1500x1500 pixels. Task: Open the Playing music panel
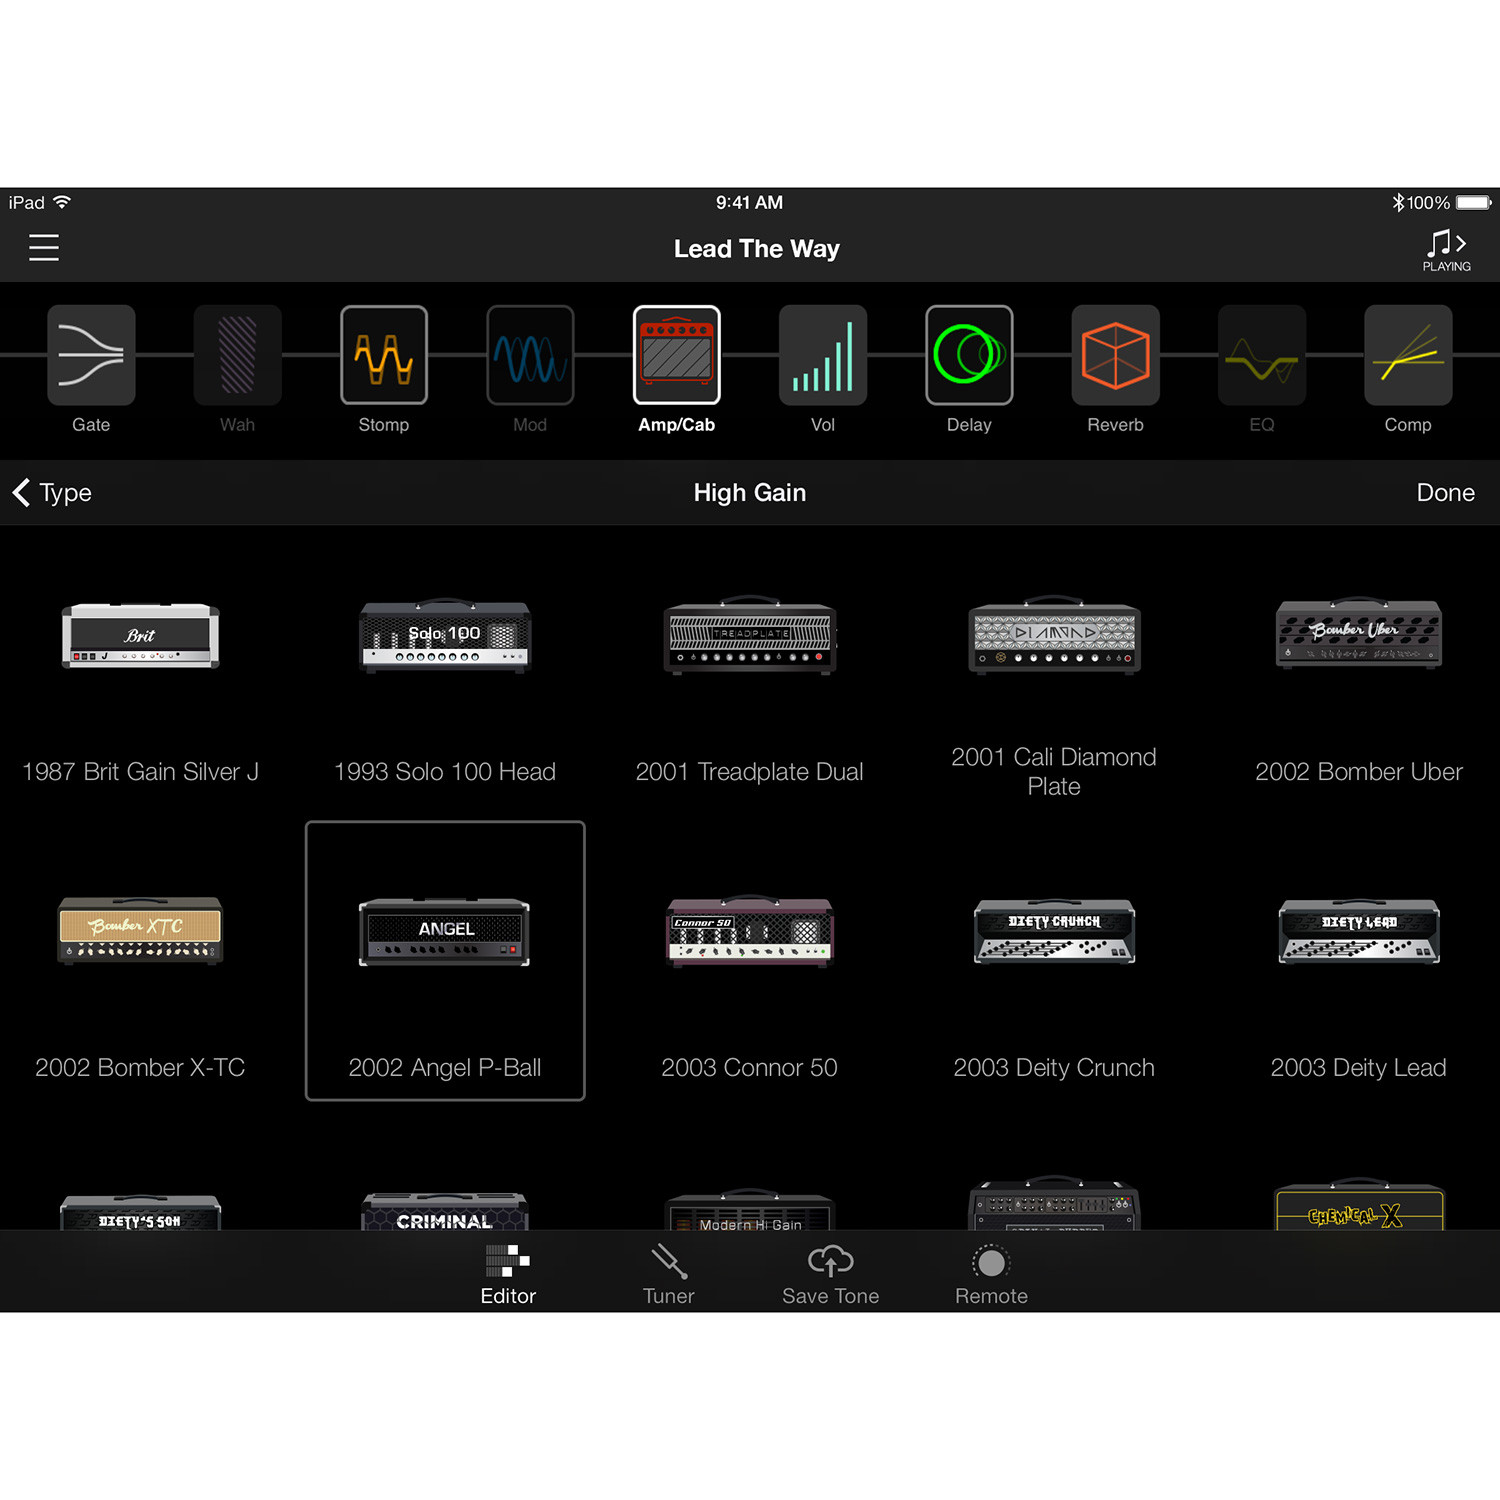pyautogui.click(x=1446, y=249)
